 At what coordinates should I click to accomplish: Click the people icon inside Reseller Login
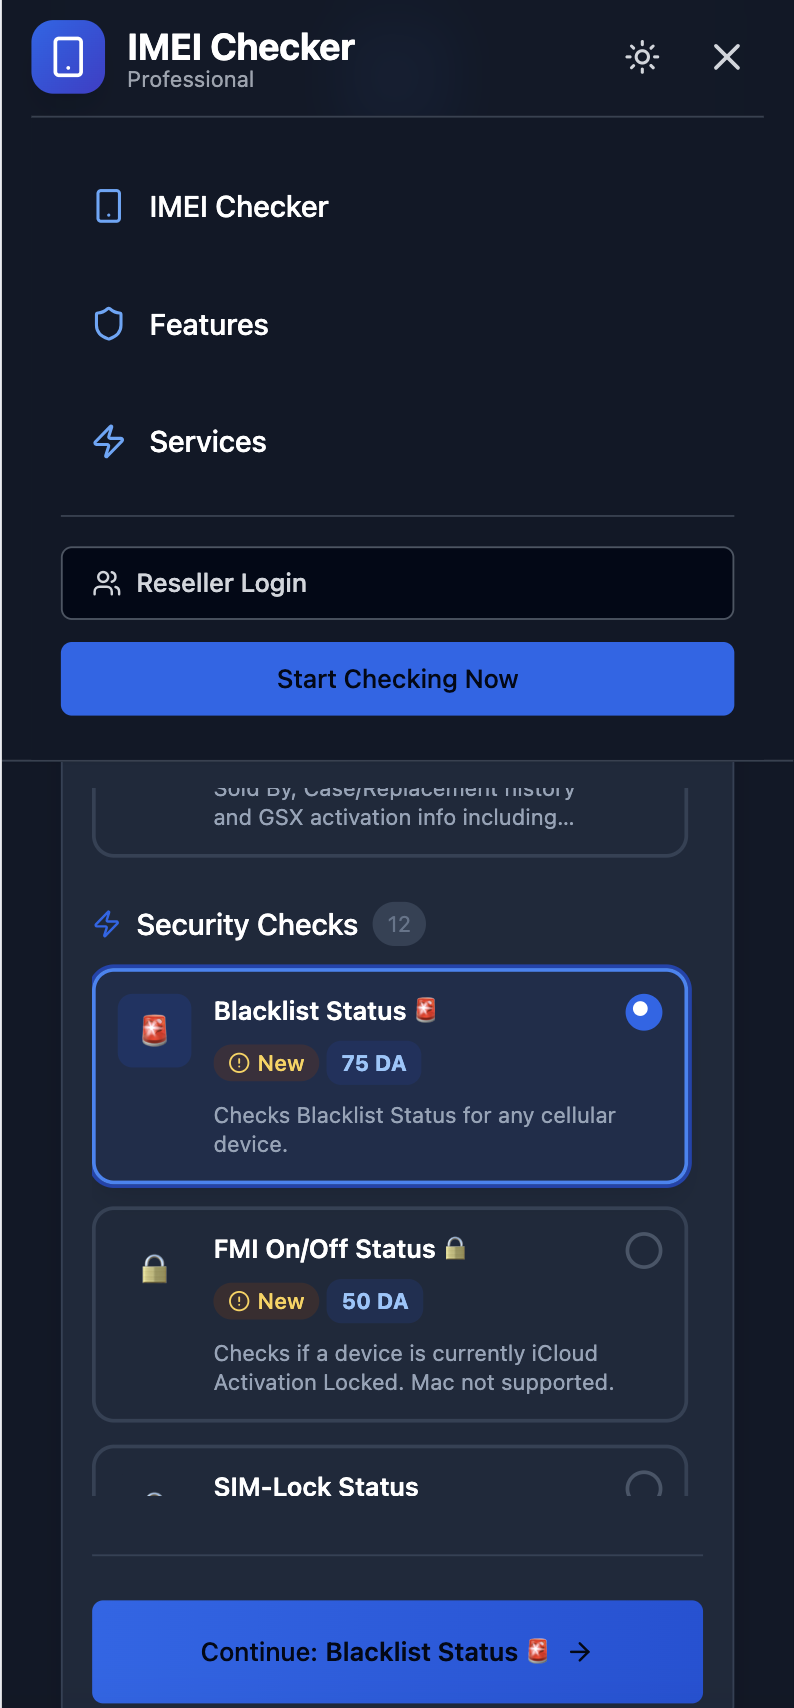pos(106,583)
